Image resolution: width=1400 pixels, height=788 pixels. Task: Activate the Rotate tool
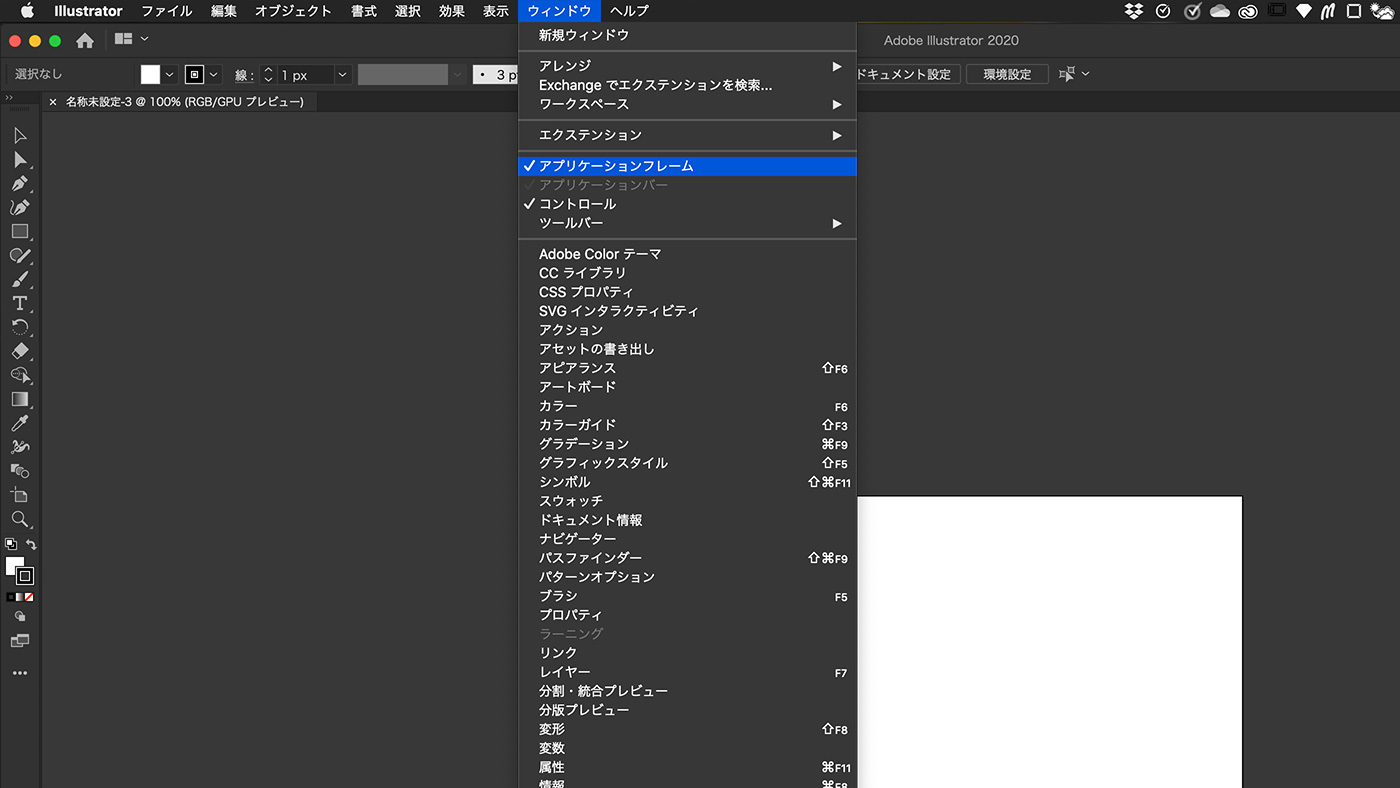click(x=20, y=327)
